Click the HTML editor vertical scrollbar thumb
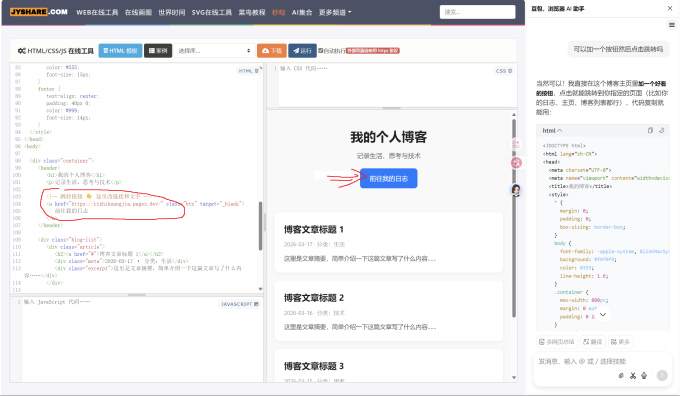This screenshot has width=680, height=396. [260, 226]
